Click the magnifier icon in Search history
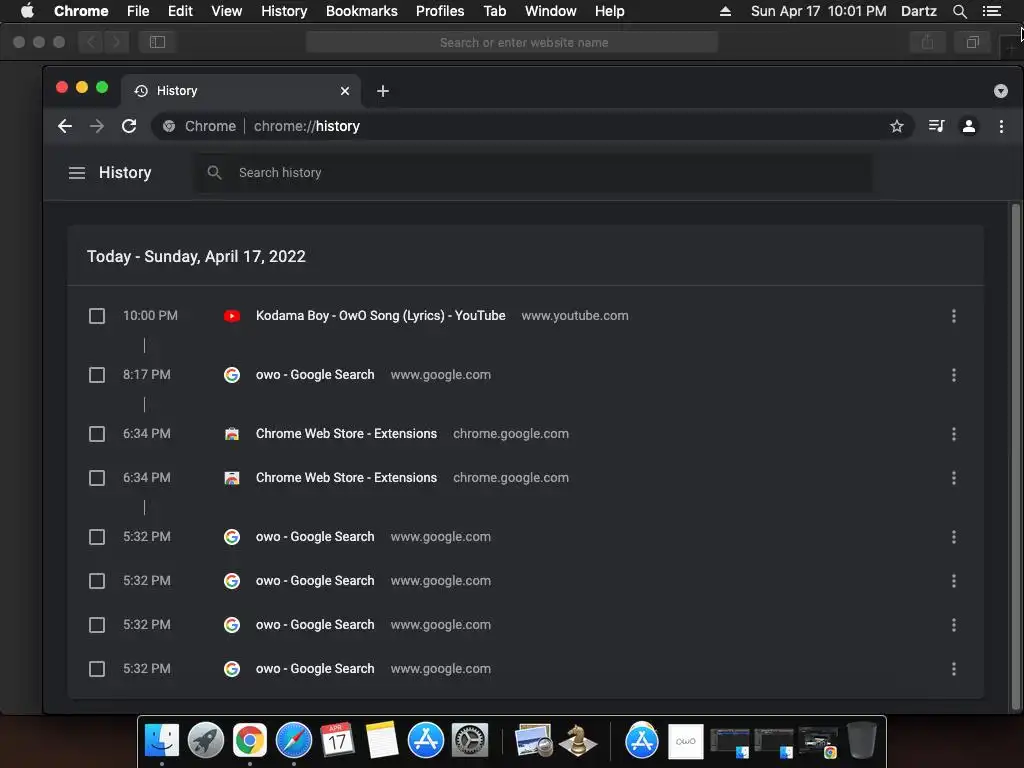 pos(214,172)
